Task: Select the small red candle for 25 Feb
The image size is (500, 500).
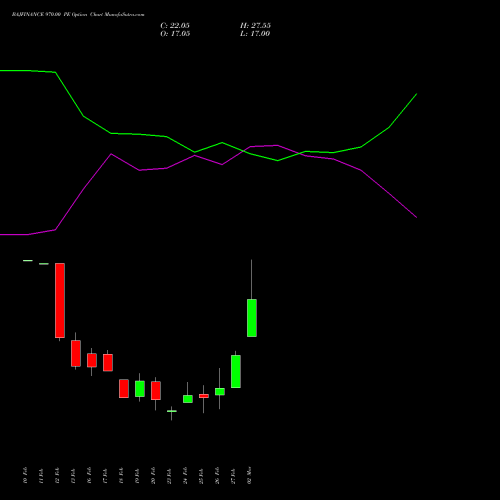Action: (x=204, y=396)
